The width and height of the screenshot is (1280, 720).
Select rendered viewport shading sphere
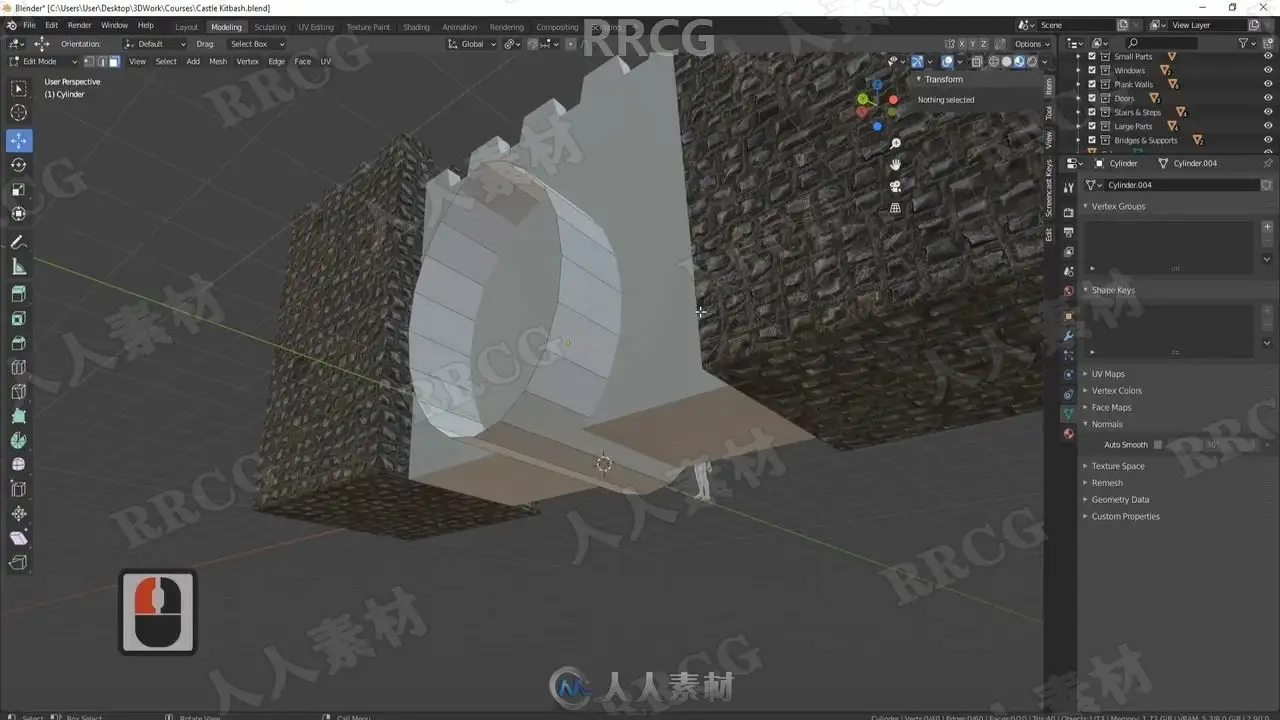tap(1031, 61)
